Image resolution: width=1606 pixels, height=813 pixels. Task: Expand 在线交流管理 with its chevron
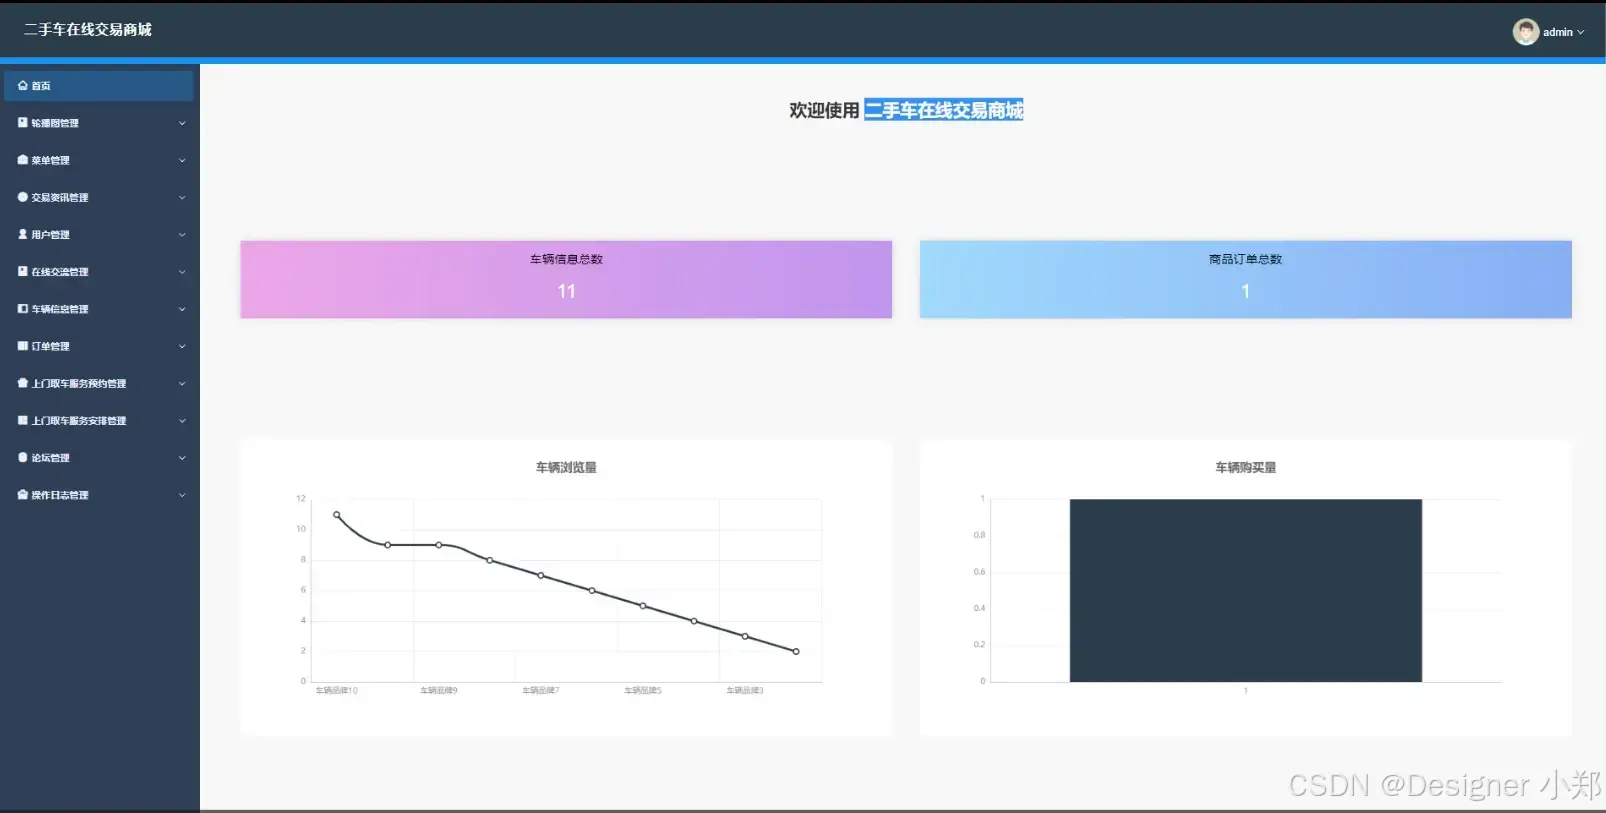point(182,271)
